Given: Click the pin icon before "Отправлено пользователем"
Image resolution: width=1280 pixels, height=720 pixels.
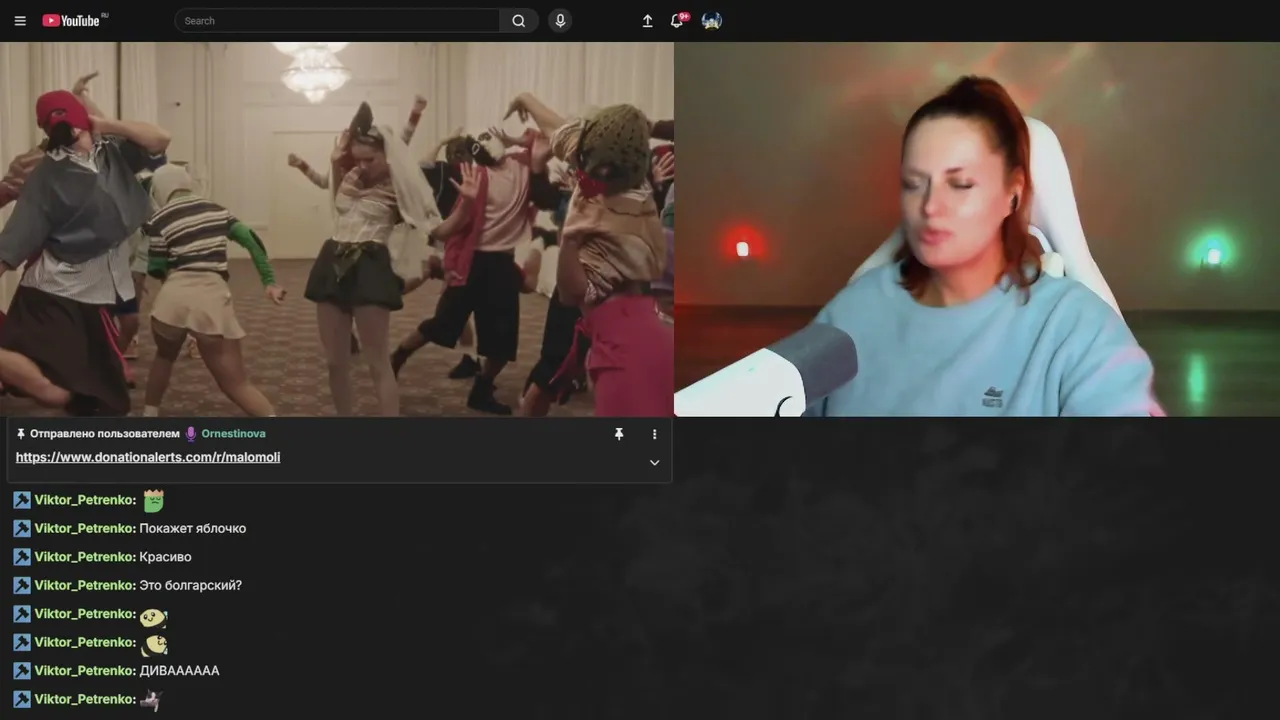Looking at the screenshot, I should coord(21,434).
